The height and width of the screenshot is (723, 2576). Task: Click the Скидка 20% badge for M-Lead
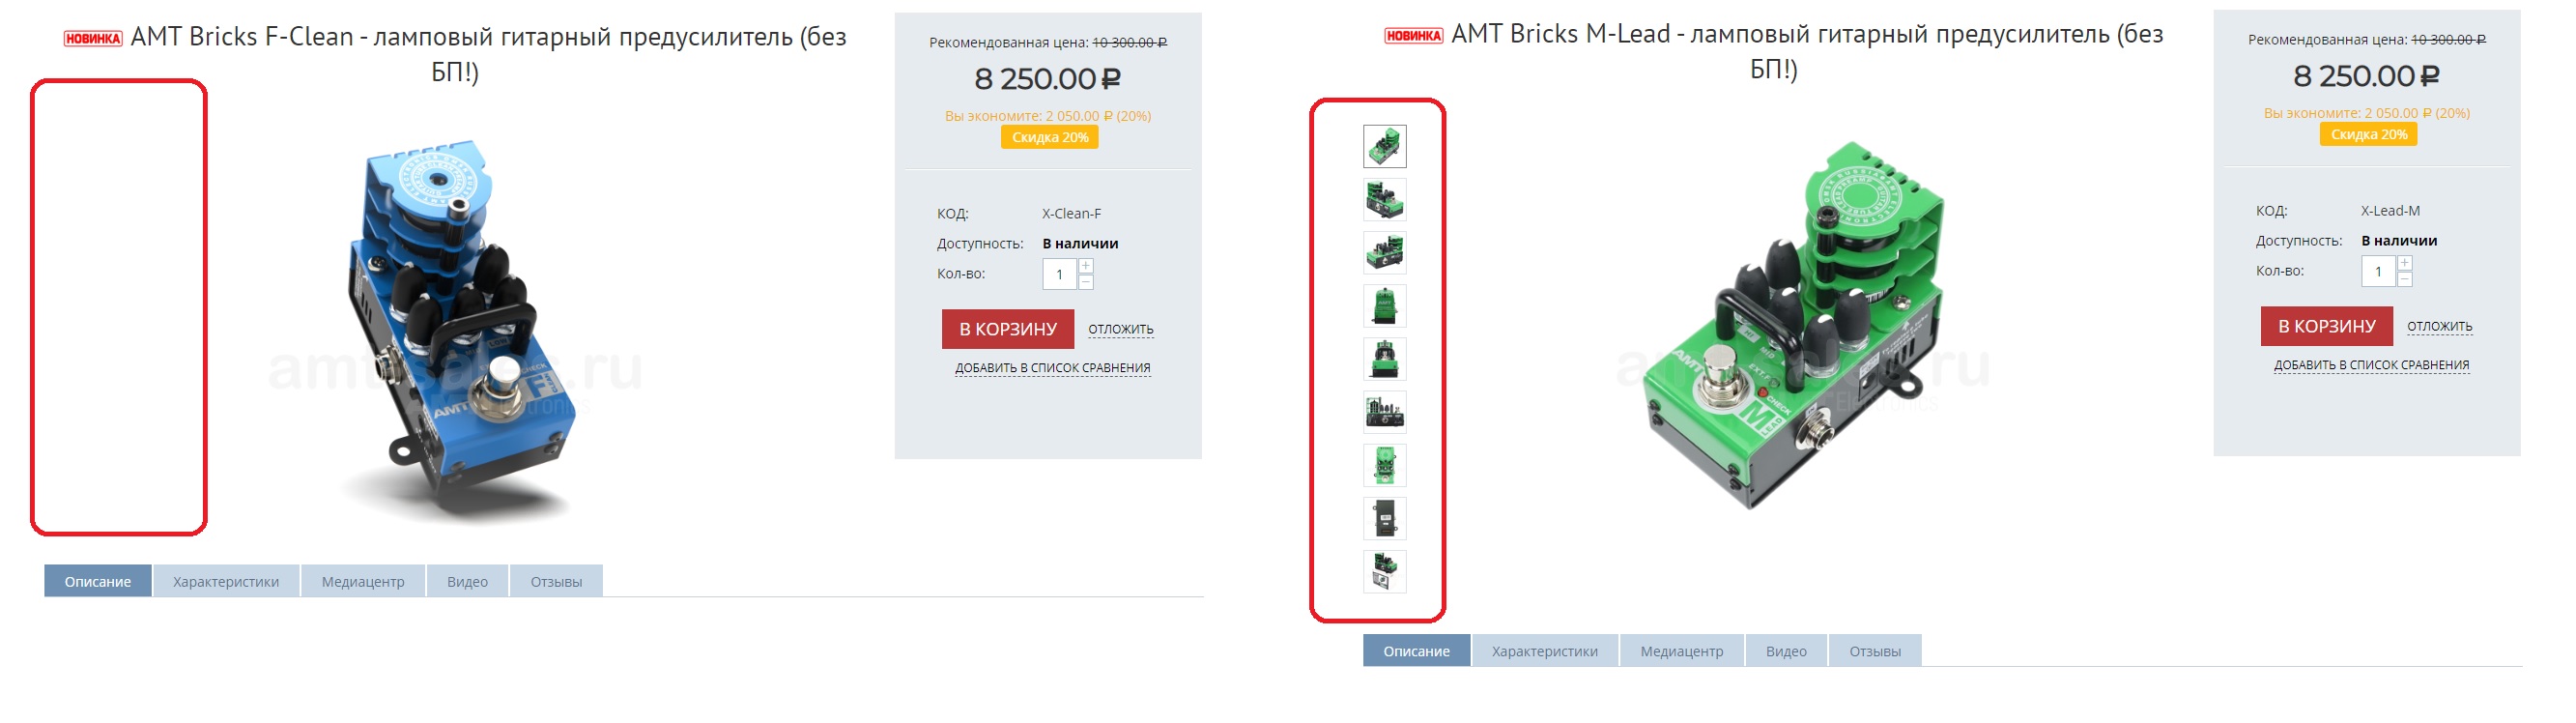(2368, 134)
